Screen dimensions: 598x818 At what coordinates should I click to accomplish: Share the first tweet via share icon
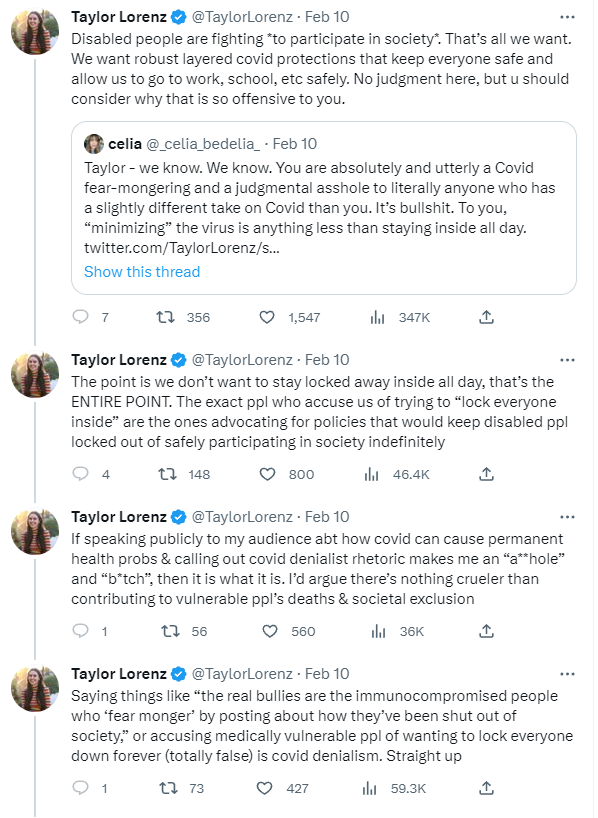pyautogui.click(x=486, y=317)
